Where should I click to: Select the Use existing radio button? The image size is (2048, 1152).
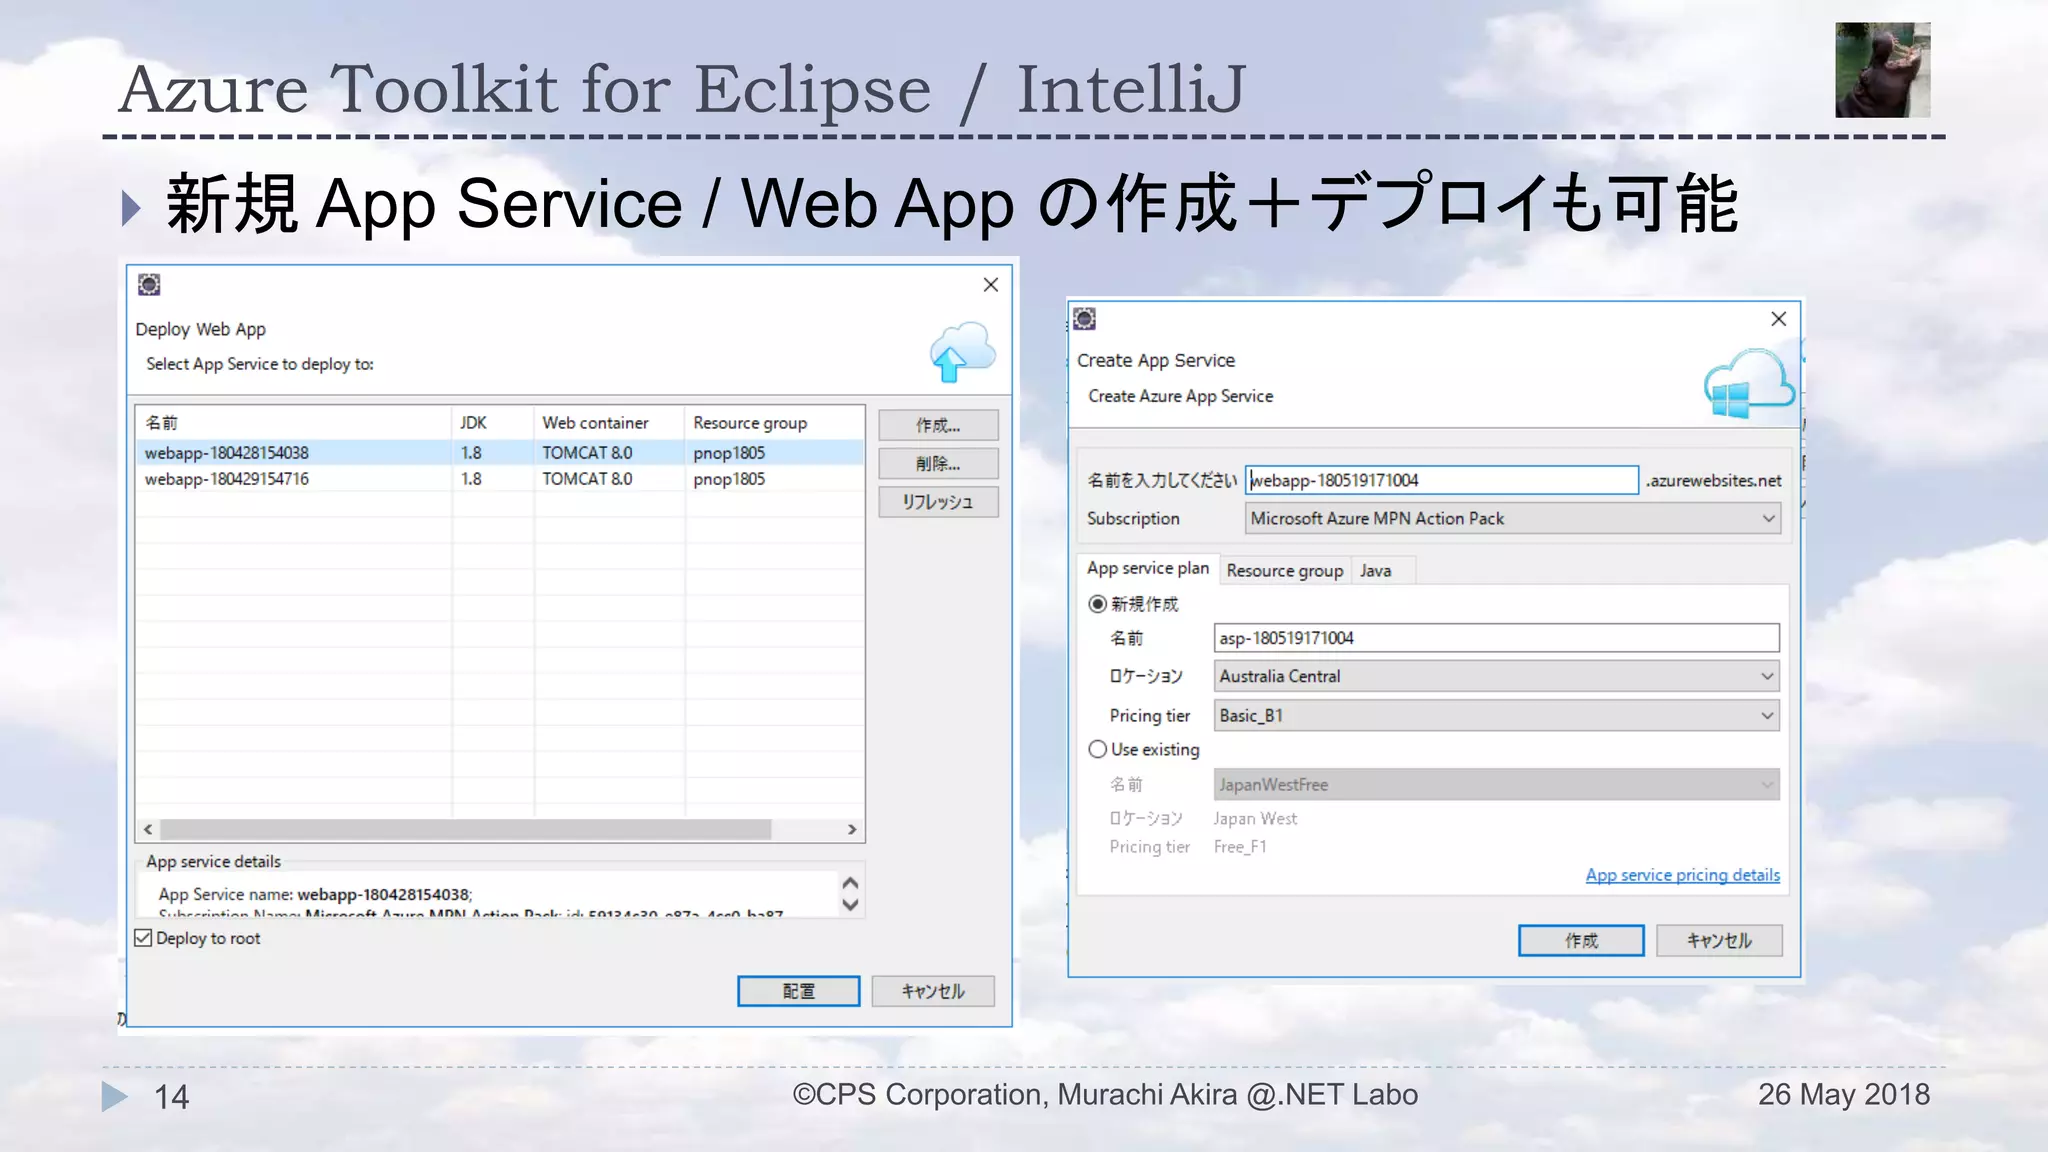coord(1098,749)
